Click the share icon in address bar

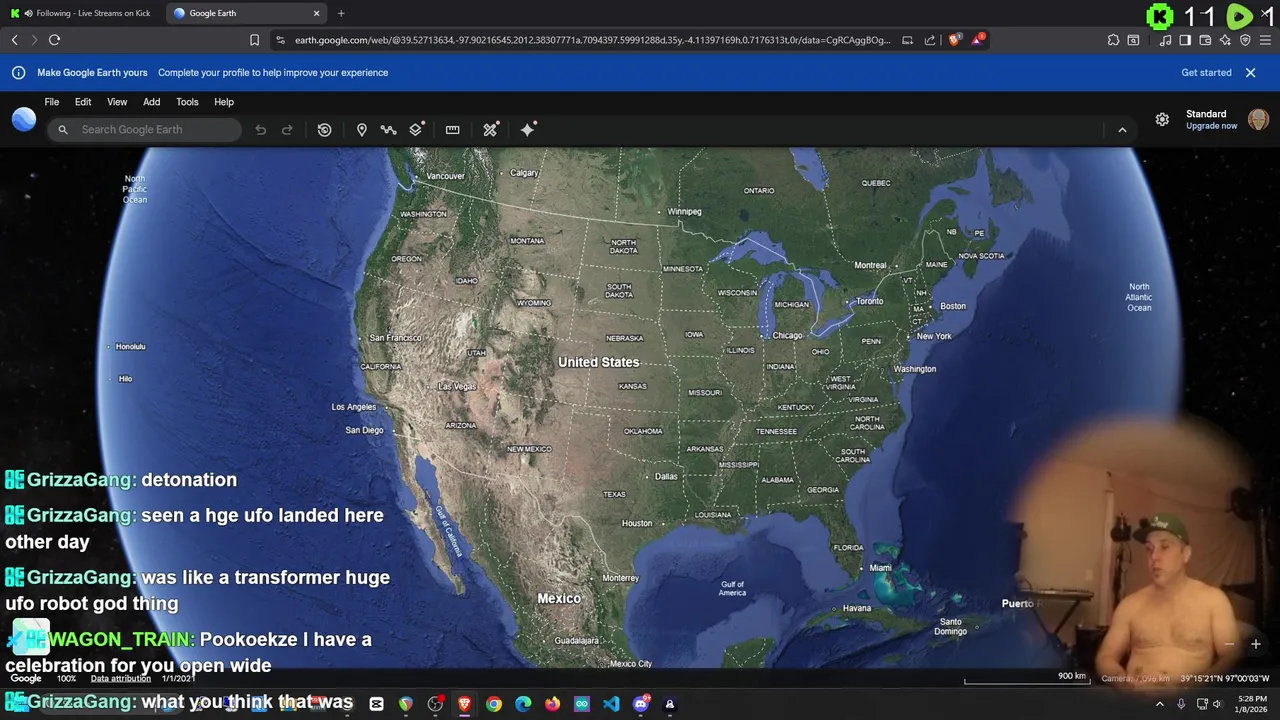(x=930, y=40)
